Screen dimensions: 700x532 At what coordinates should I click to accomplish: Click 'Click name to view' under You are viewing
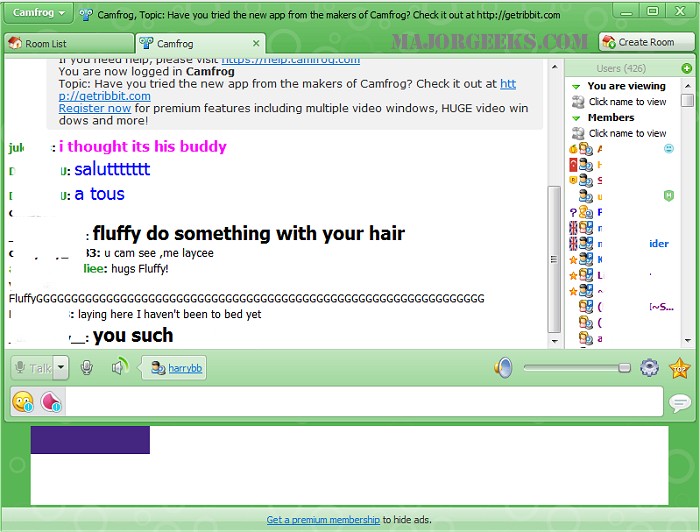tap(627, 102)
